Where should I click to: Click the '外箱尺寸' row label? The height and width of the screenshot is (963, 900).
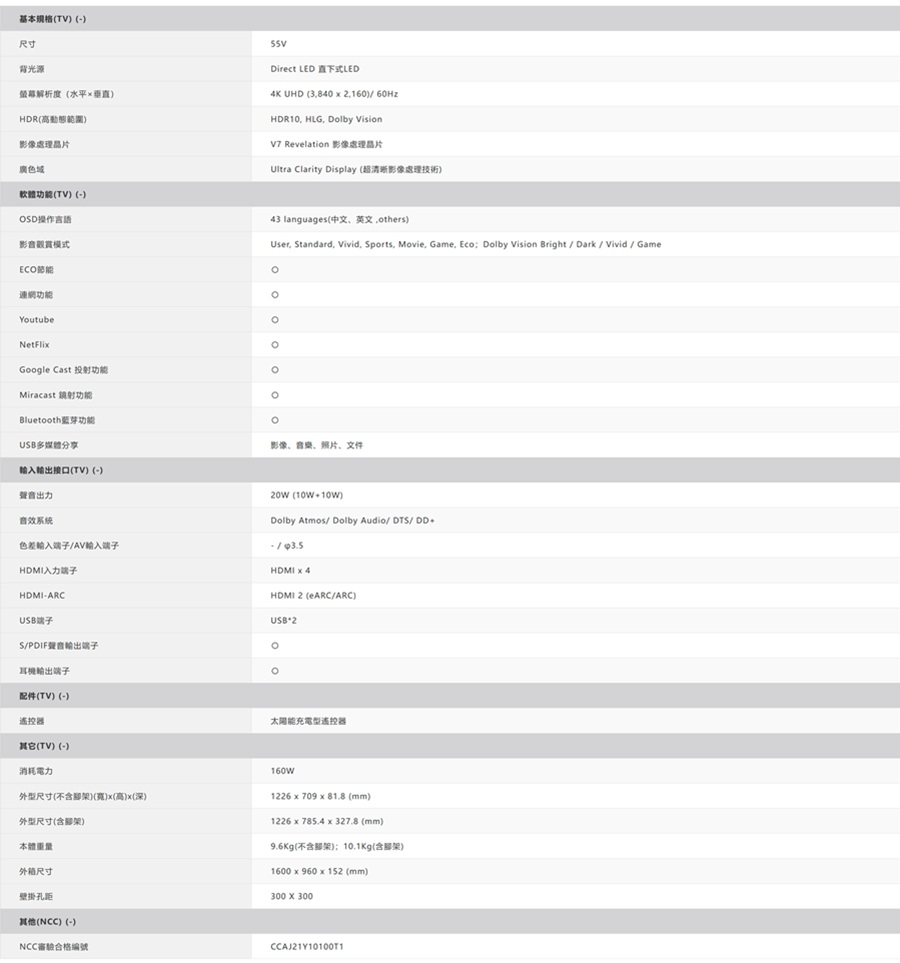coord(36,871)
